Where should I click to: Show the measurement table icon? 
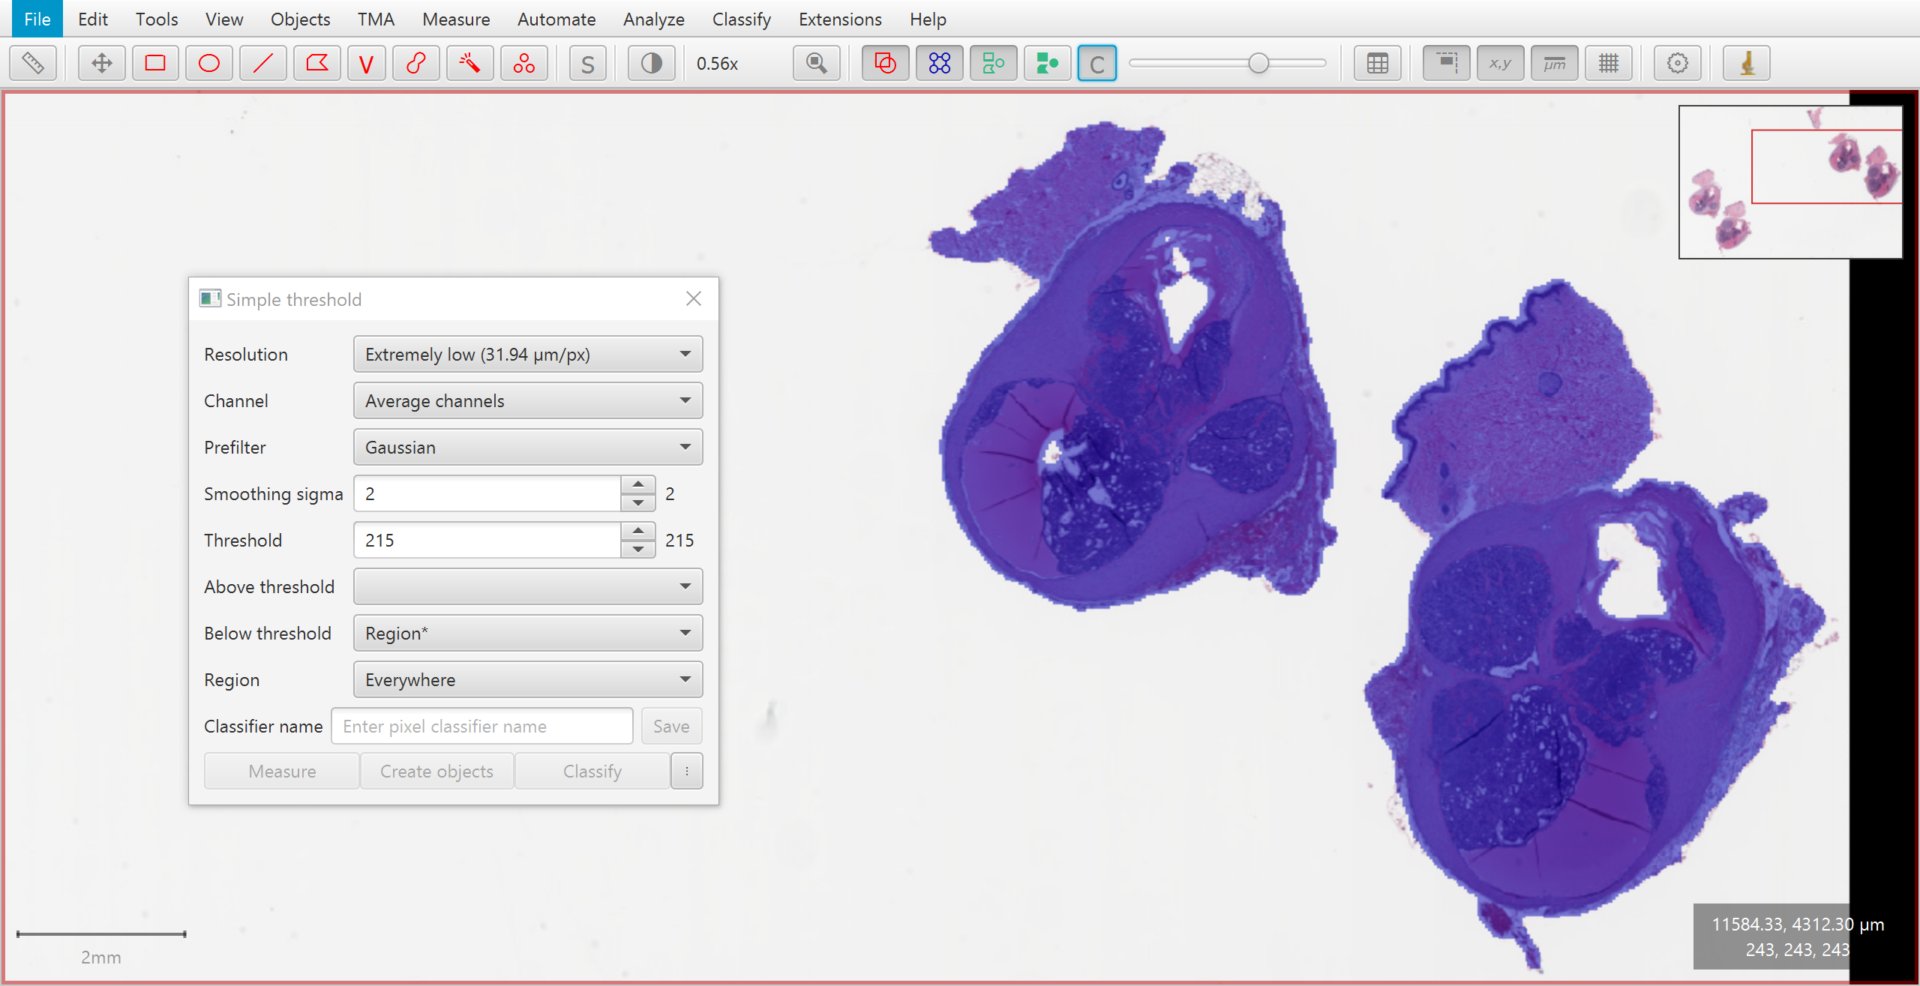coord(1377,63)
